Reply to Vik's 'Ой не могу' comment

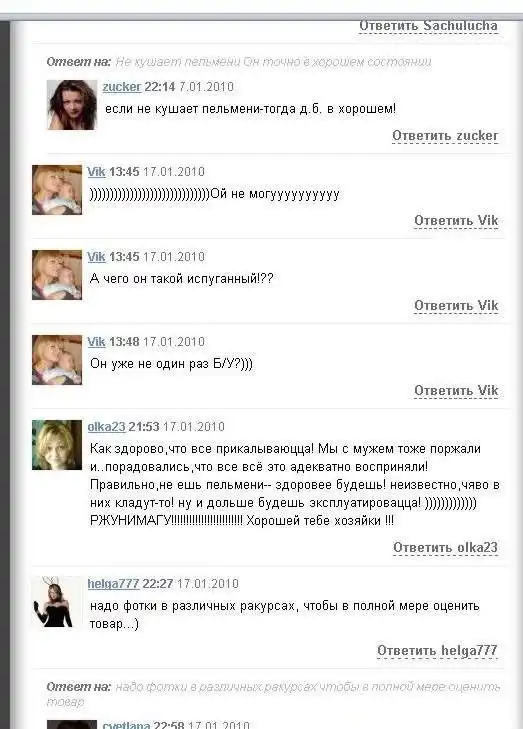(456, 221)
